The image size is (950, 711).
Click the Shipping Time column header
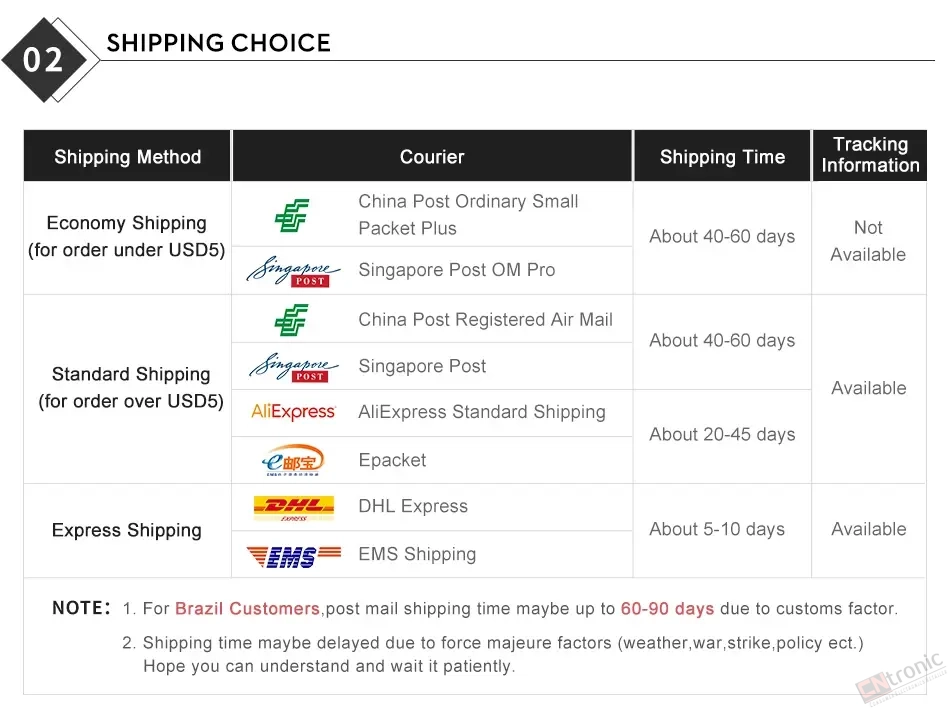pos(722,156)
